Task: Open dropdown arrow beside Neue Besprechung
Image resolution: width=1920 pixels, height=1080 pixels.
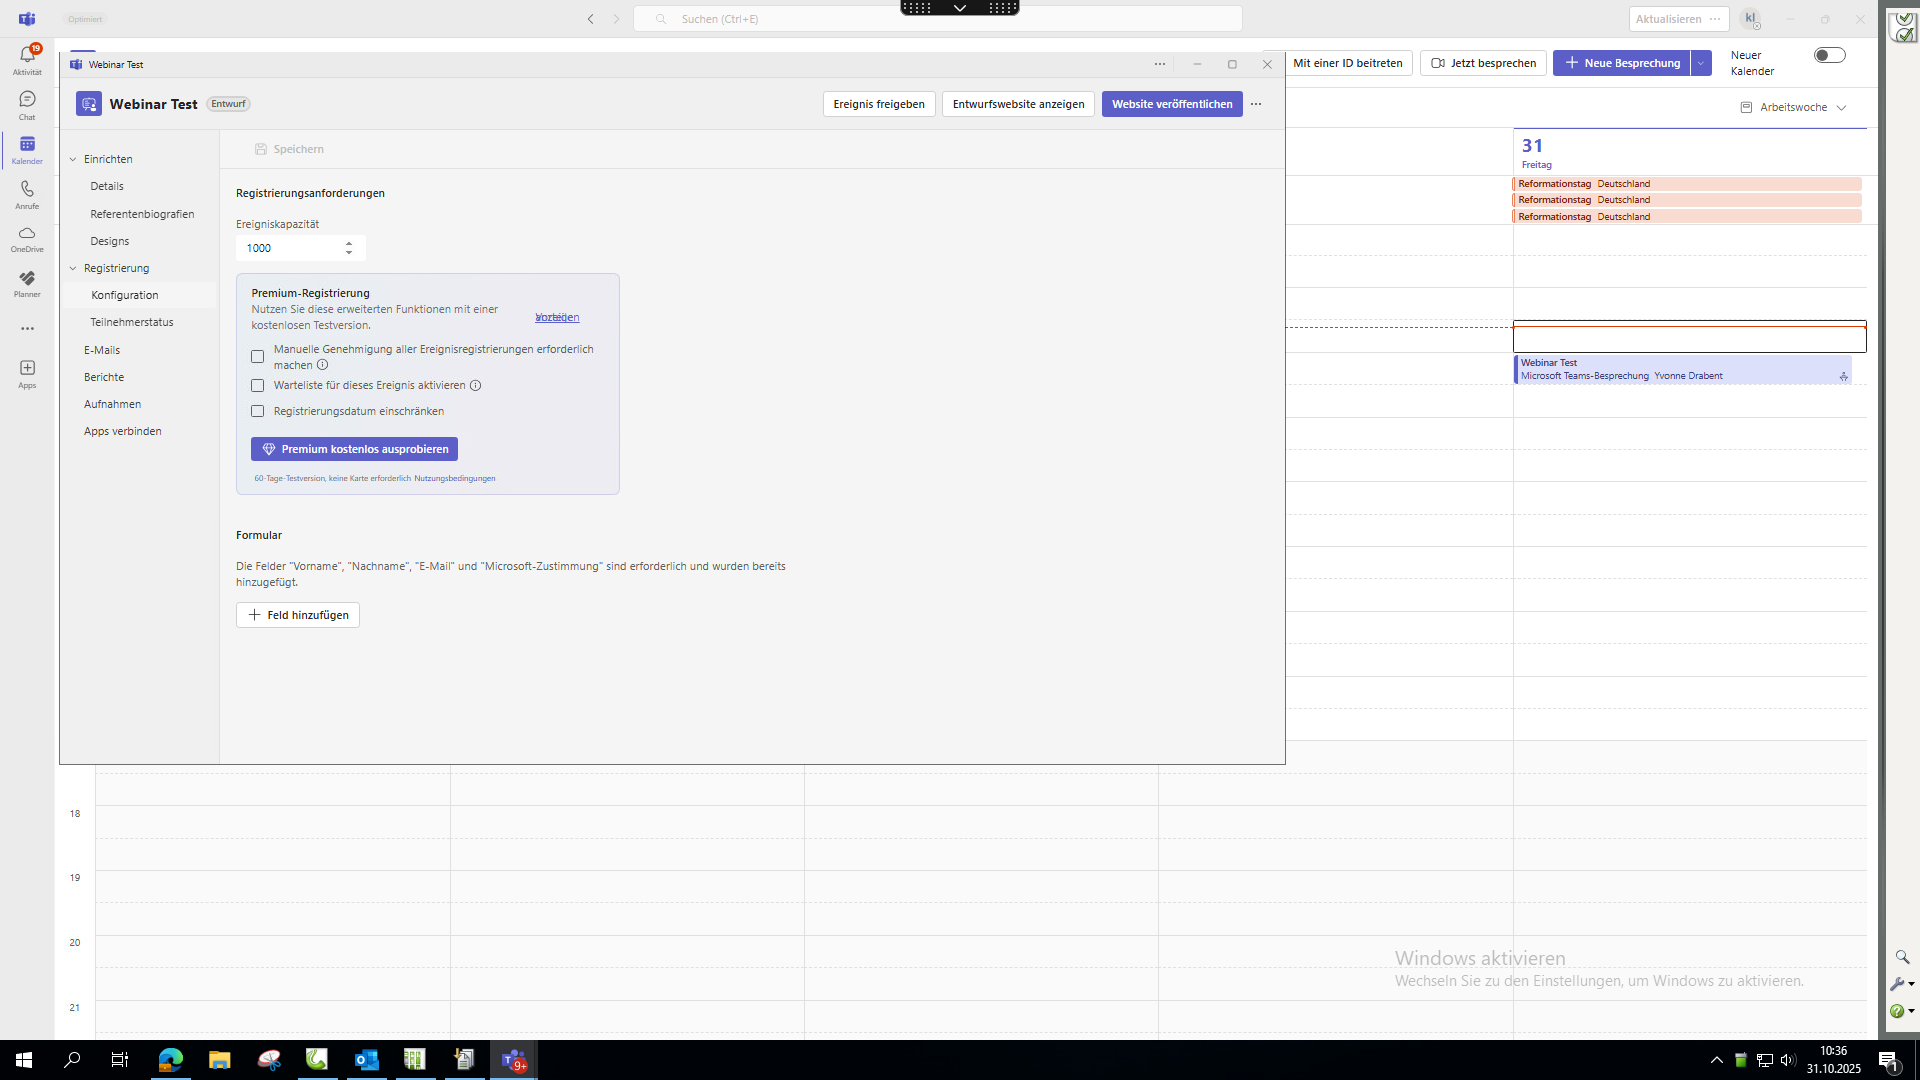Action: [x=1701, y=63]
